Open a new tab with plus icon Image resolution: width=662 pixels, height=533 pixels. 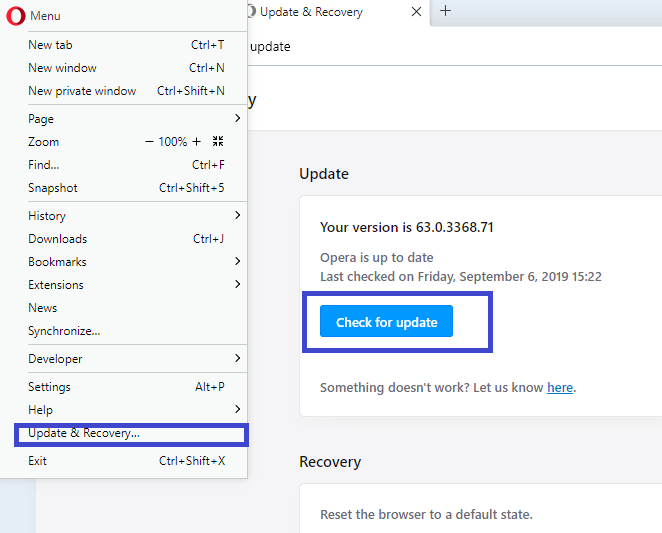pyautogui.click(x=445, y=11)
